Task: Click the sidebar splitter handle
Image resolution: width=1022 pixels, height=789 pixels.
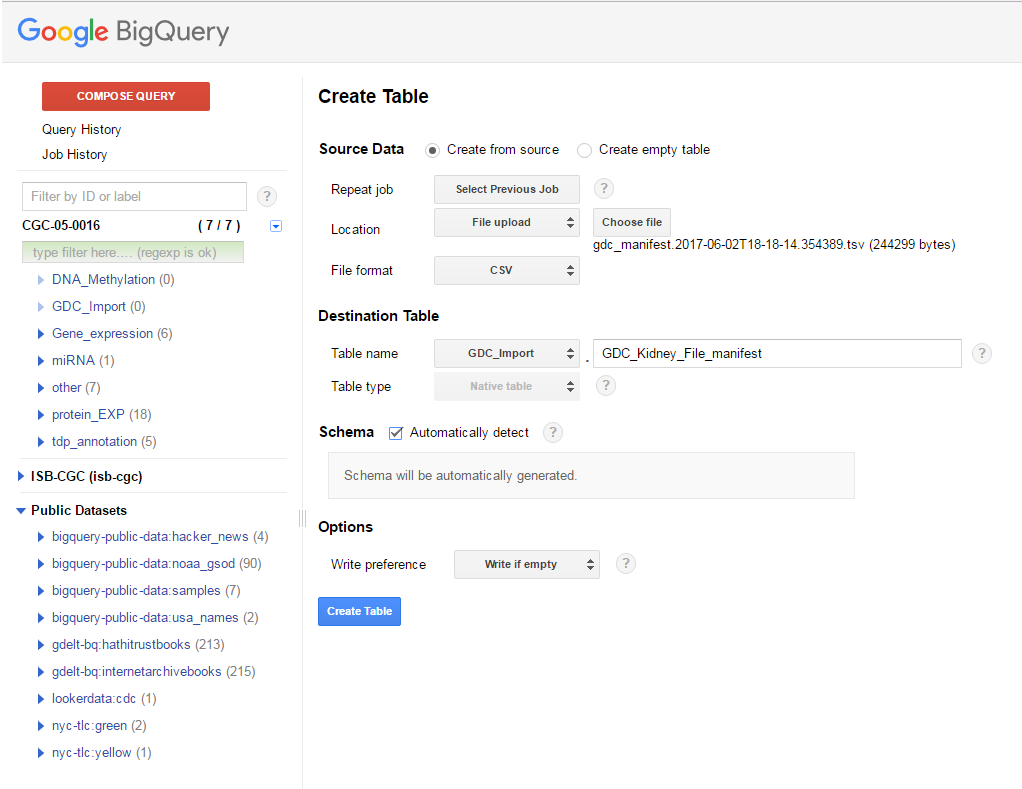Action: tap(302, 519)
